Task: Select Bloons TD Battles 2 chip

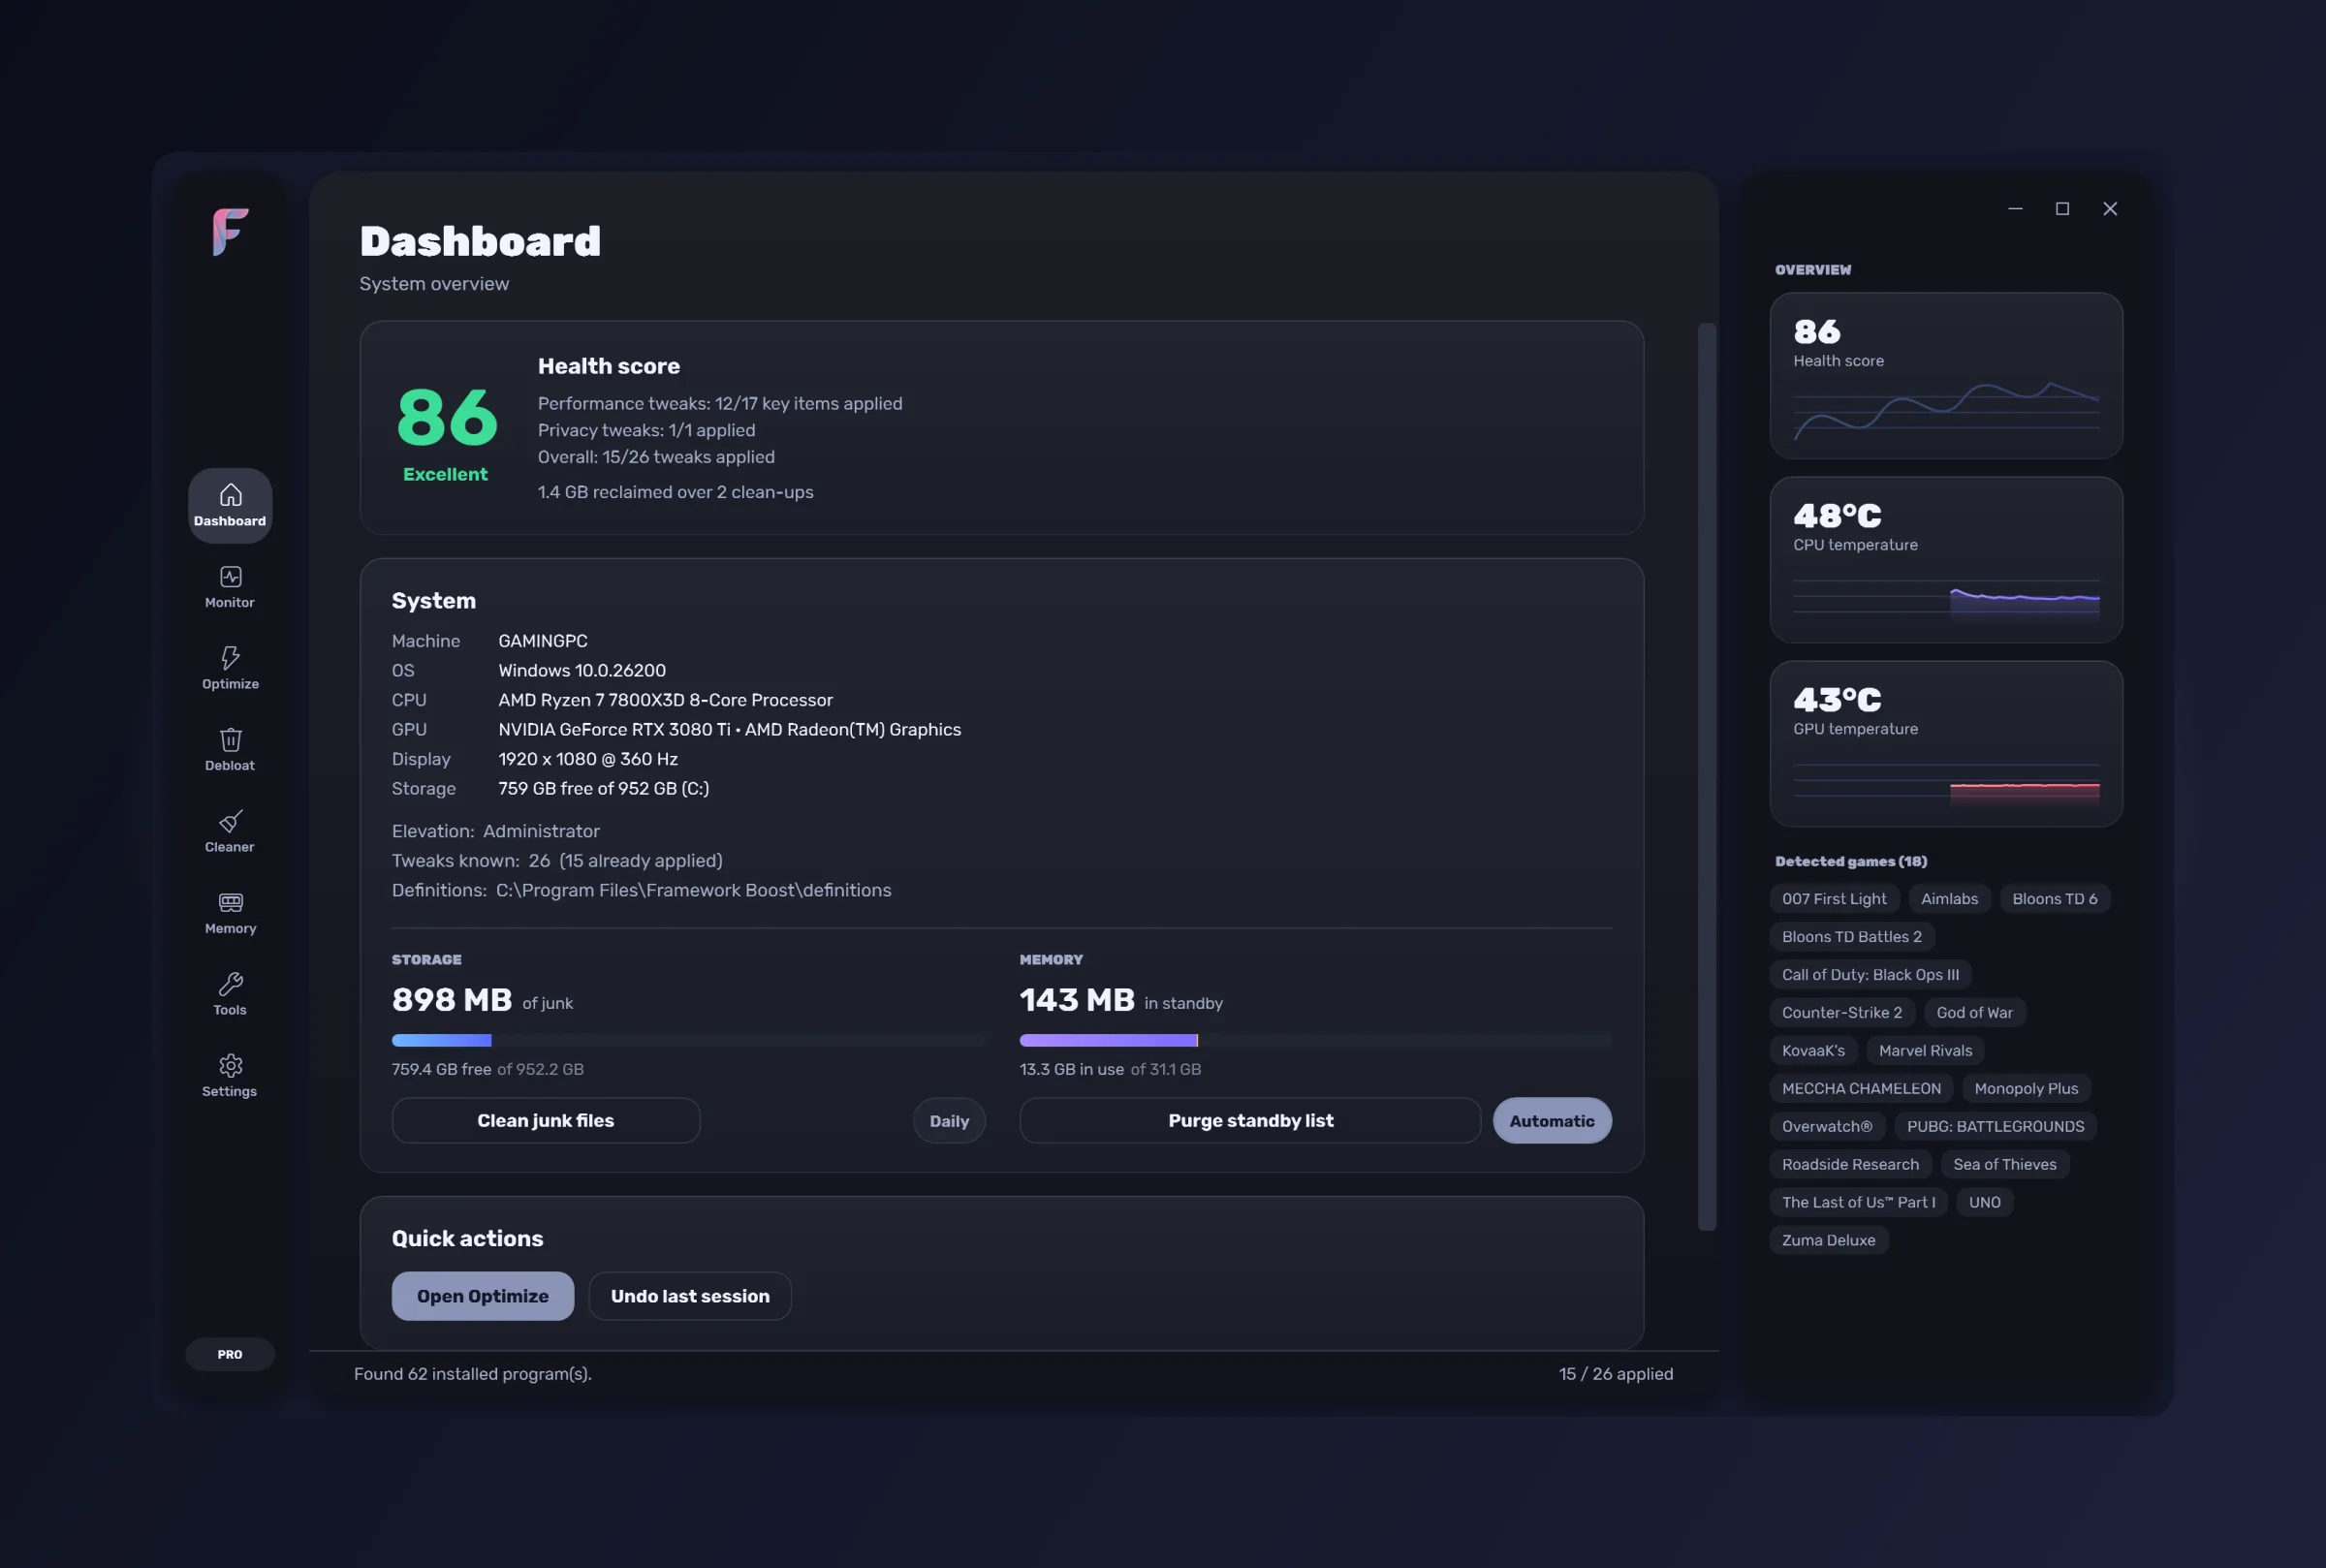Action: [x=1852, y=936]
